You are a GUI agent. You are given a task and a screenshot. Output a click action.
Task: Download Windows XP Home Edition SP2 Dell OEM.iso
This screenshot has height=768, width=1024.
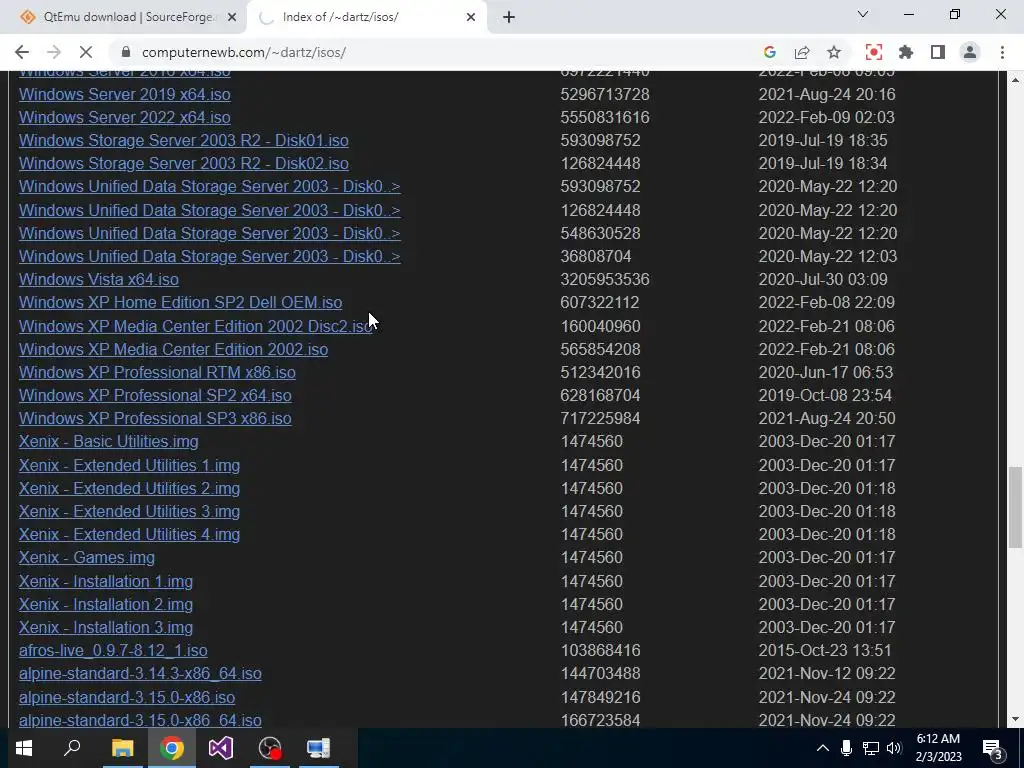coord(180,302)
